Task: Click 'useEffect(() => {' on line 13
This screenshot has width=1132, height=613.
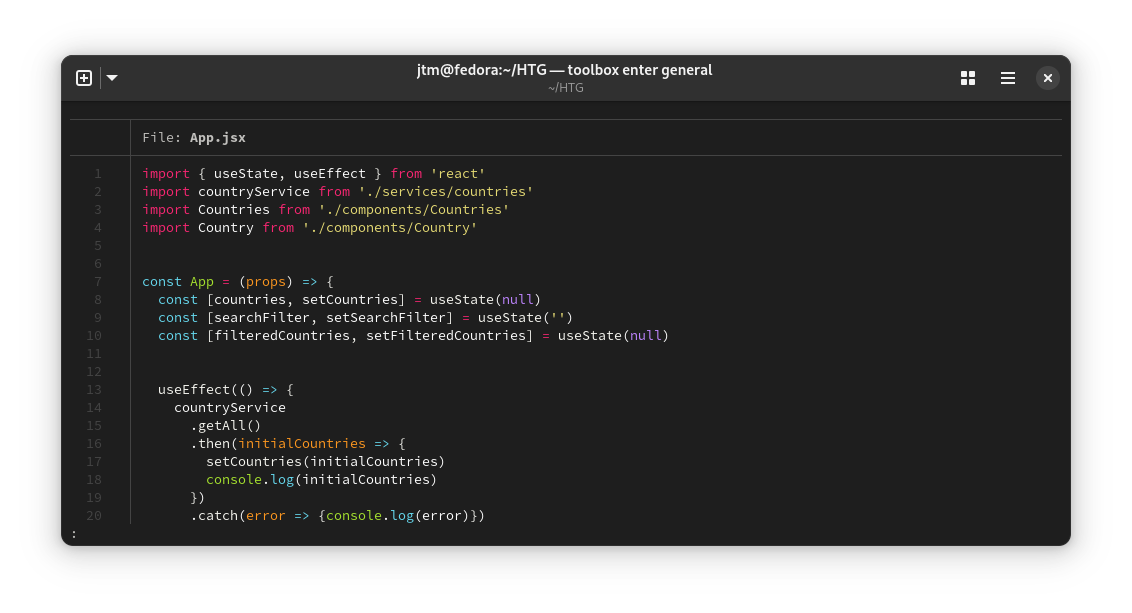Action: [226, 390]
